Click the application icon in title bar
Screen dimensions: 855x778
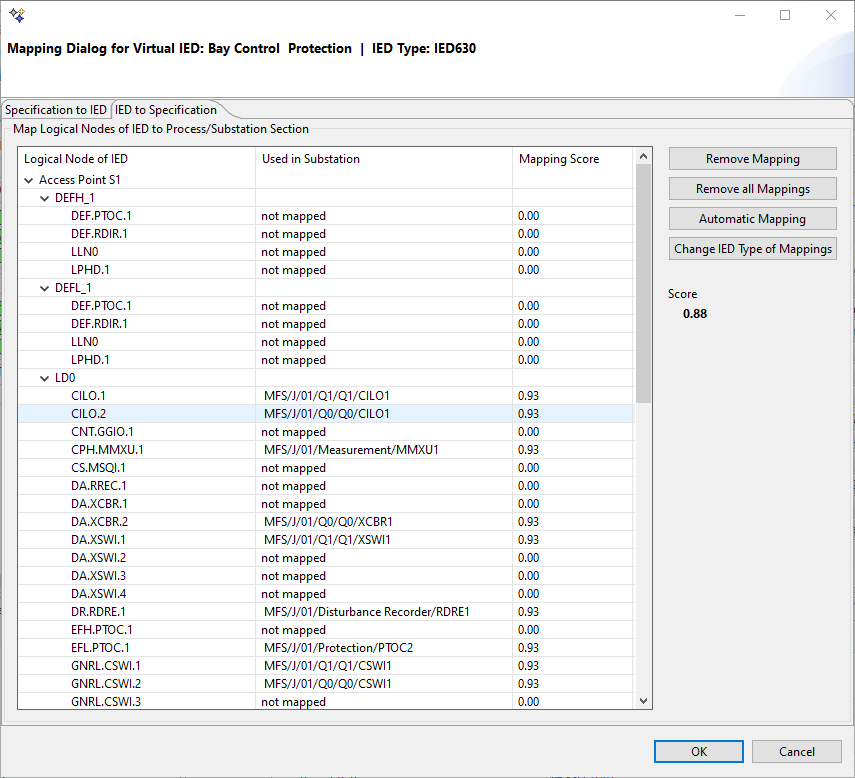(17, 15)
